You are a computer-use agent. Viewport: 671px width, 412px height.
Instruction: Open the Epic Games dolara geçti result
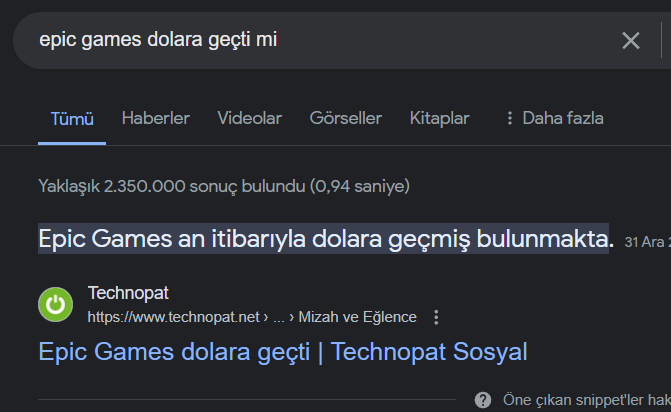282,352
